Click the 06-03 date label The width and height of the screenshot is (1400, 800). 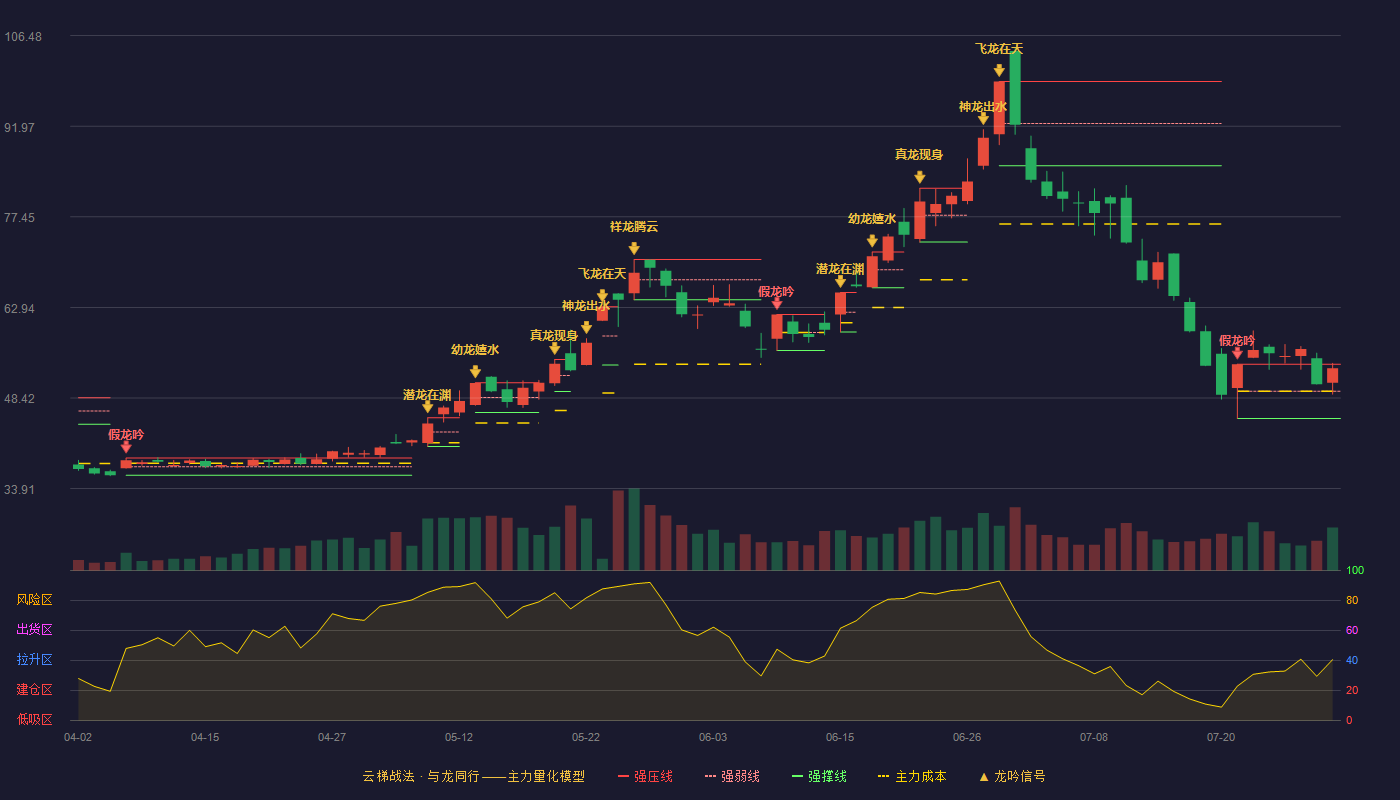point(713,737)
